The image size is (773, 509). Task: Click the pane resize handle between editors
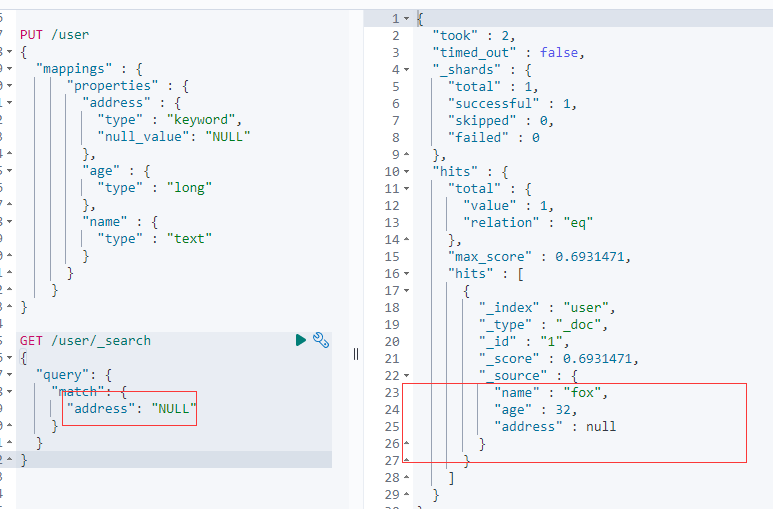356,354
